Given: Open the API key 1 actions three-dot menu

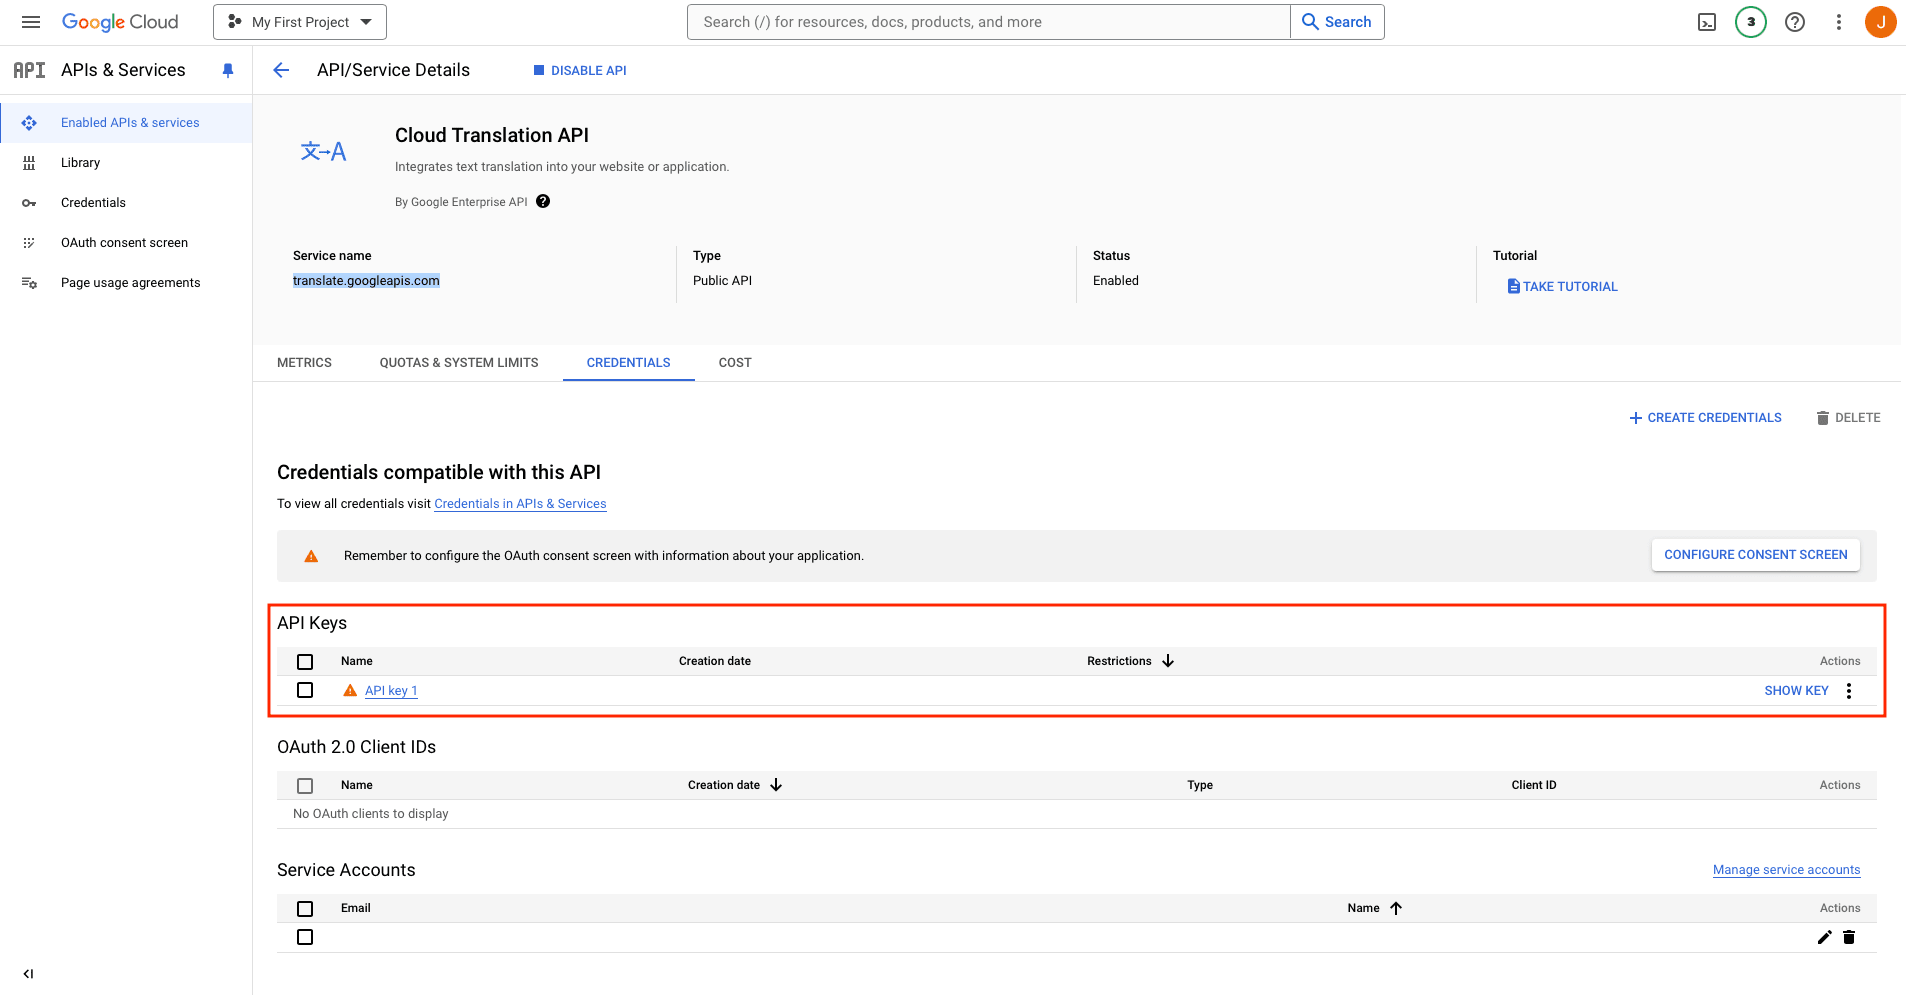Looking at the screenshot, I should (1848, 690).
